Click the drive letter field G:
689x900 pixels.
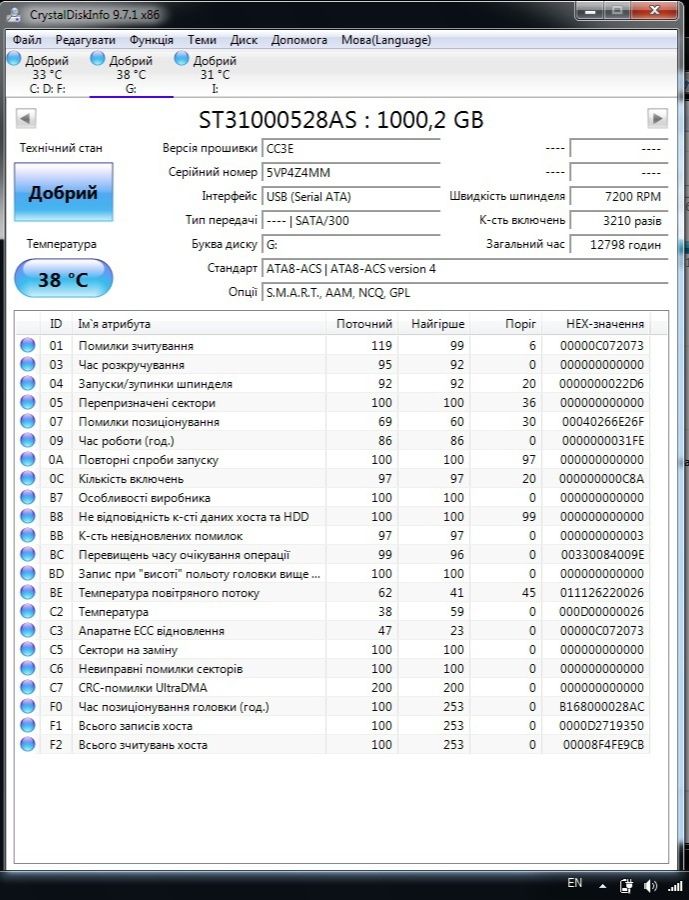[351, 245]
